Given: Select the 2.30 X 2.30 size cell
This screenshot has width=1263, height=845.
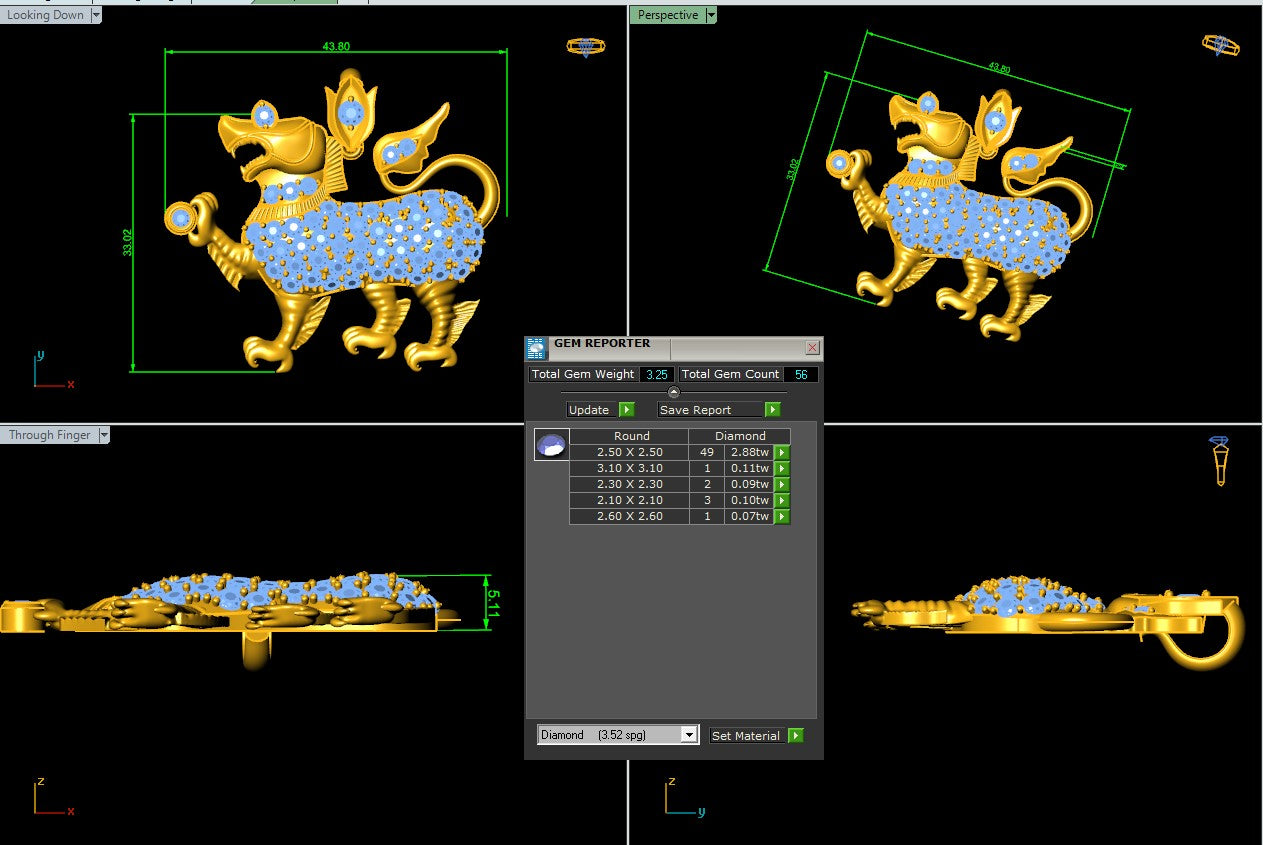Looking at the screenshot, I should click(629, 485).
